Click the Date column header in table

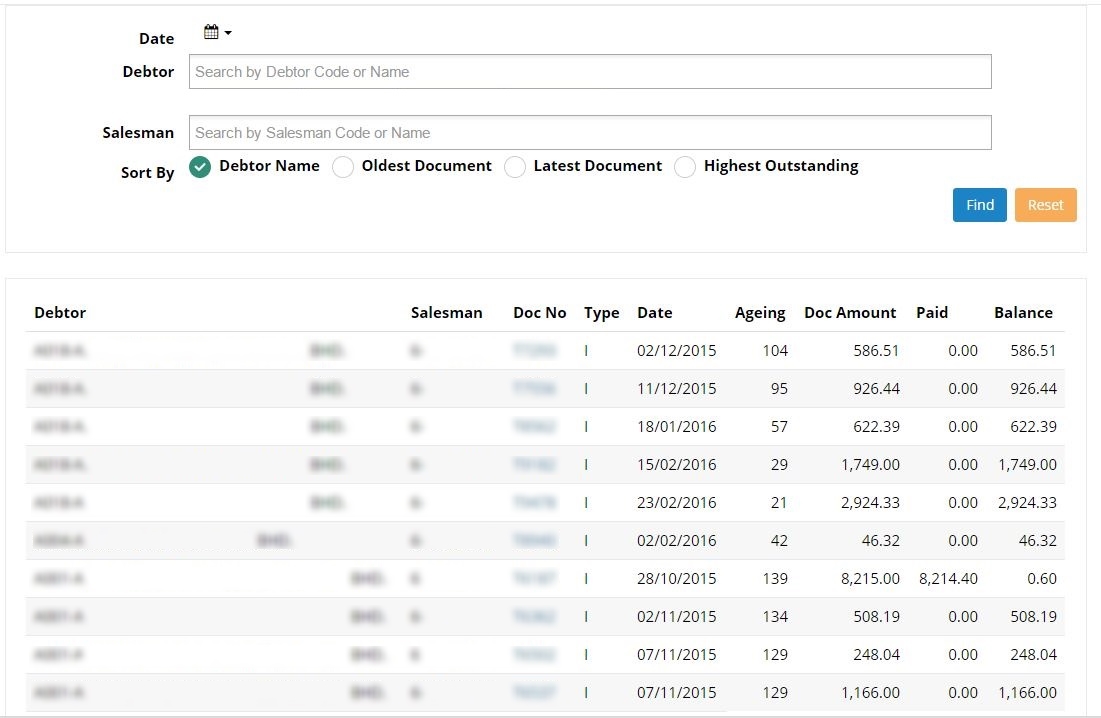(654, 313)
